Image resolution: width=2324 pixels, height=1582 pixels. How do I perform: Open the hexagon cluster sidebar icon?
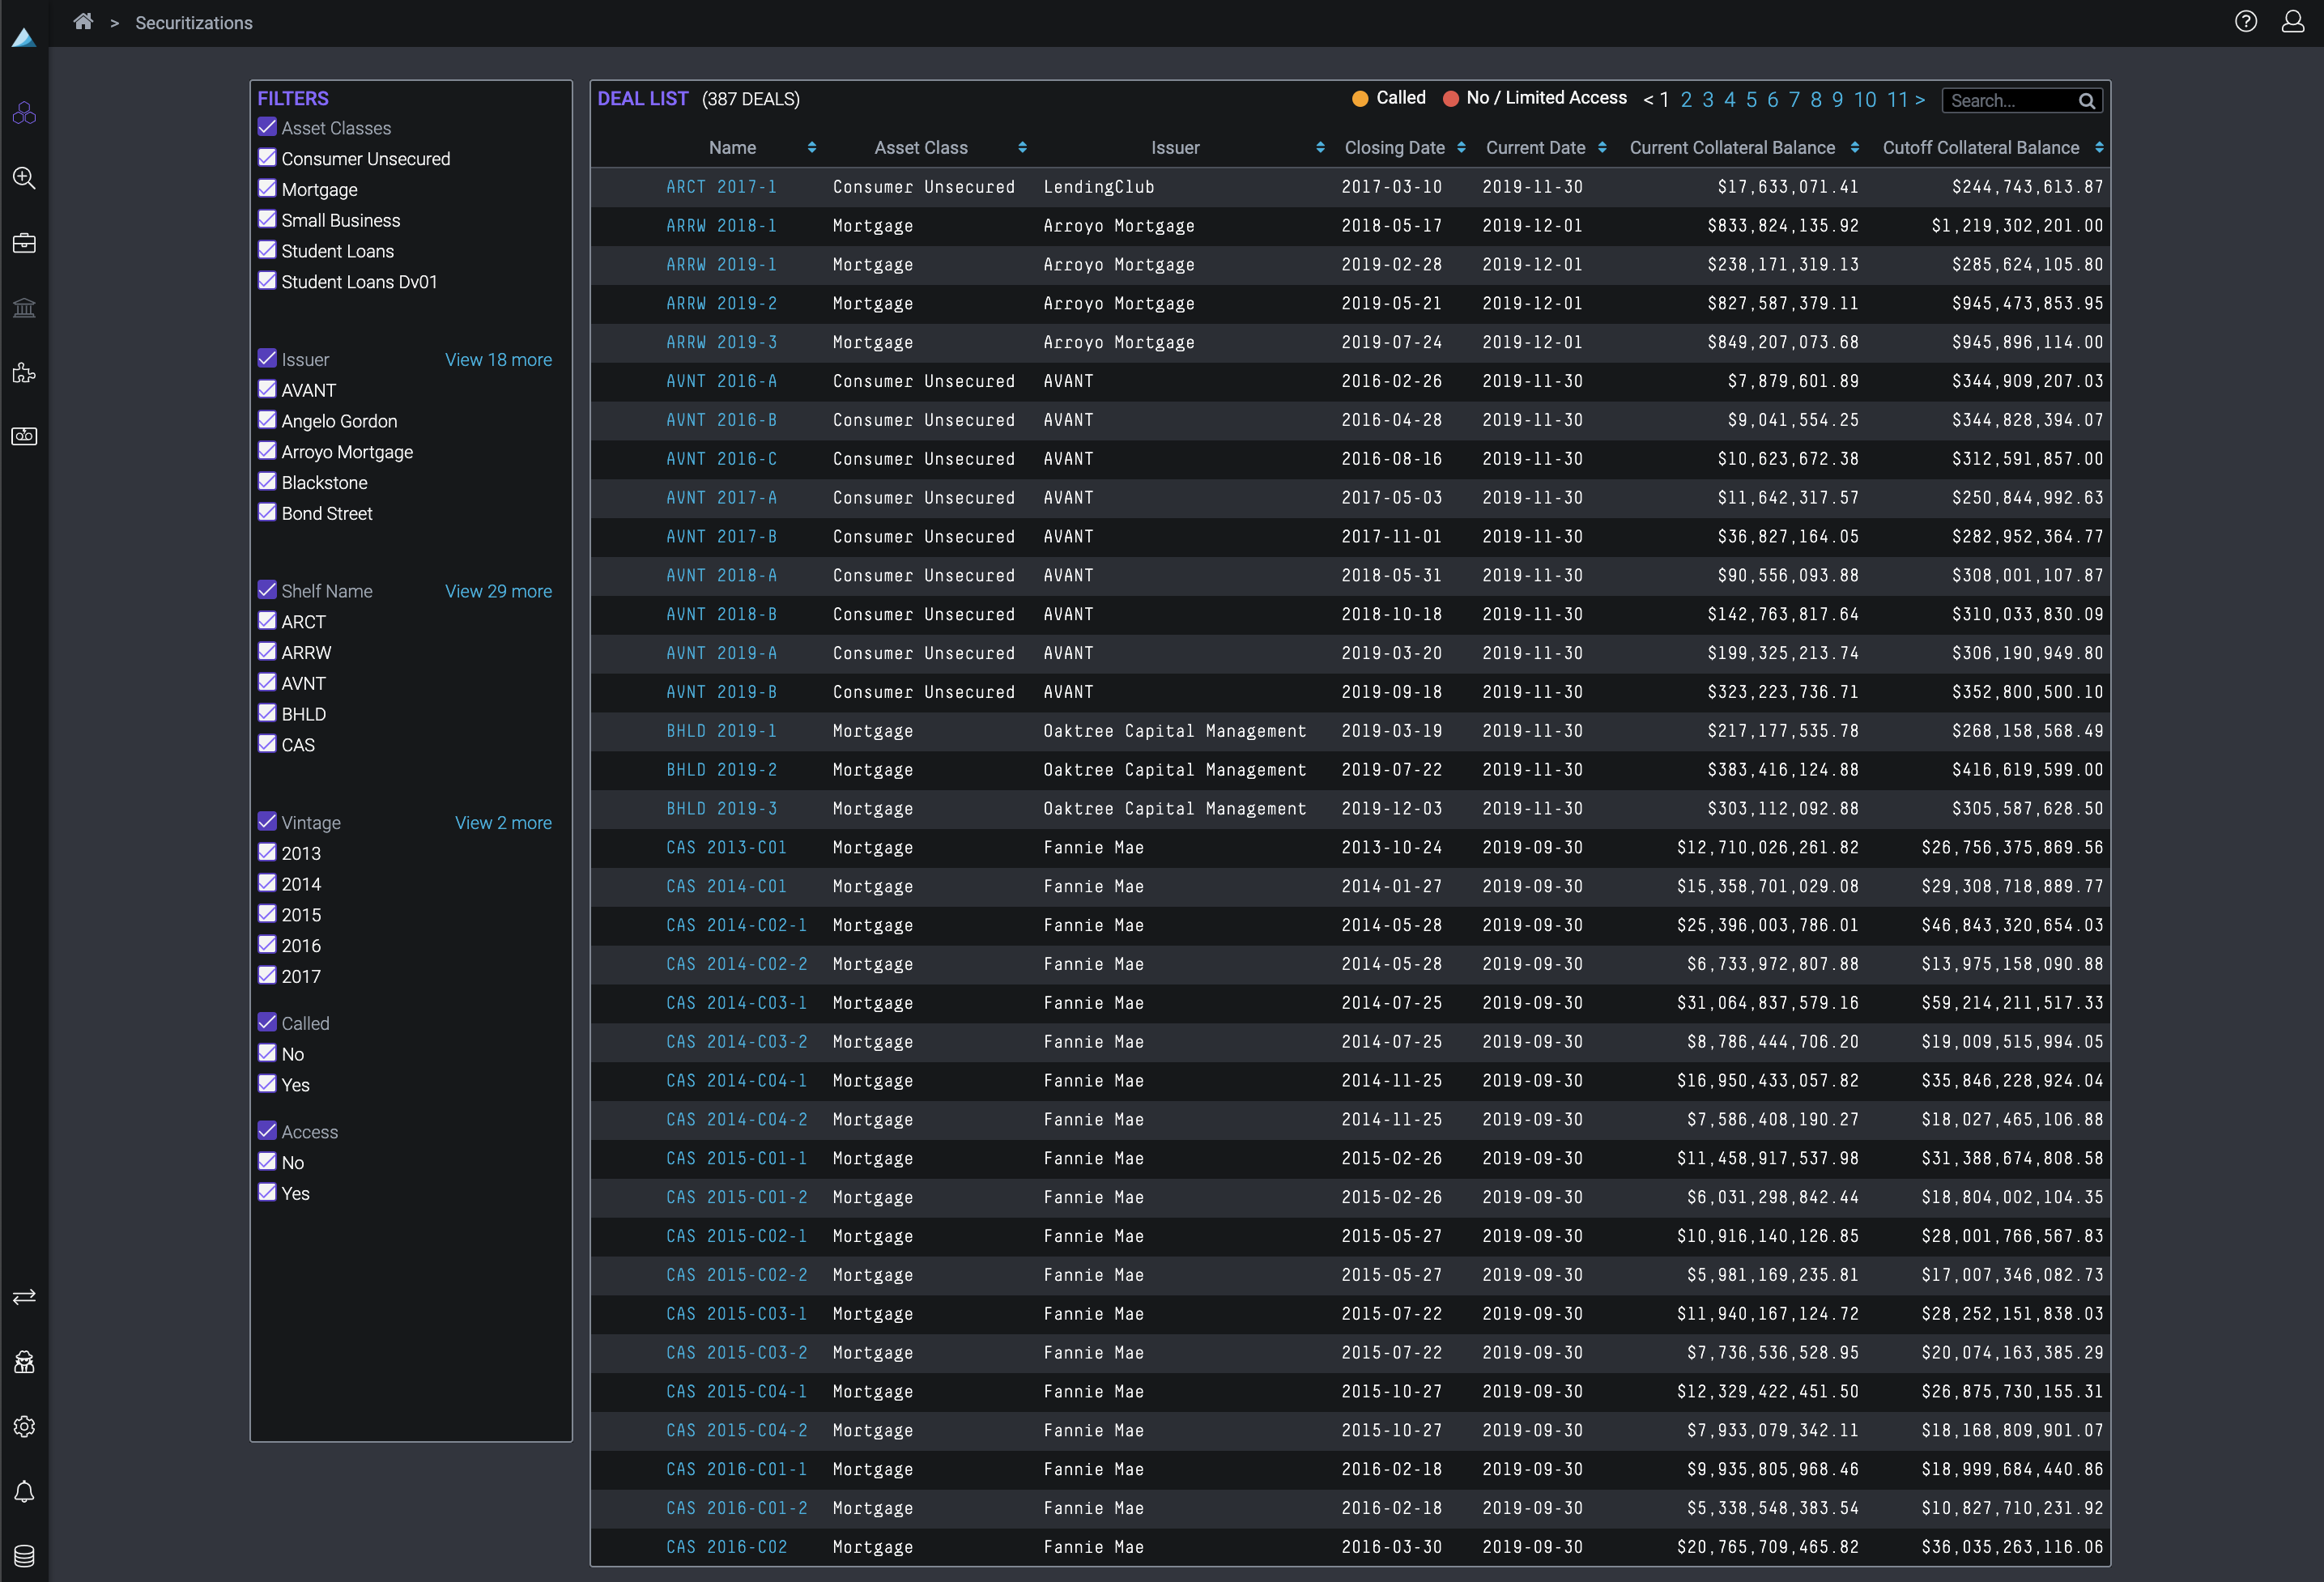[24, 113]
